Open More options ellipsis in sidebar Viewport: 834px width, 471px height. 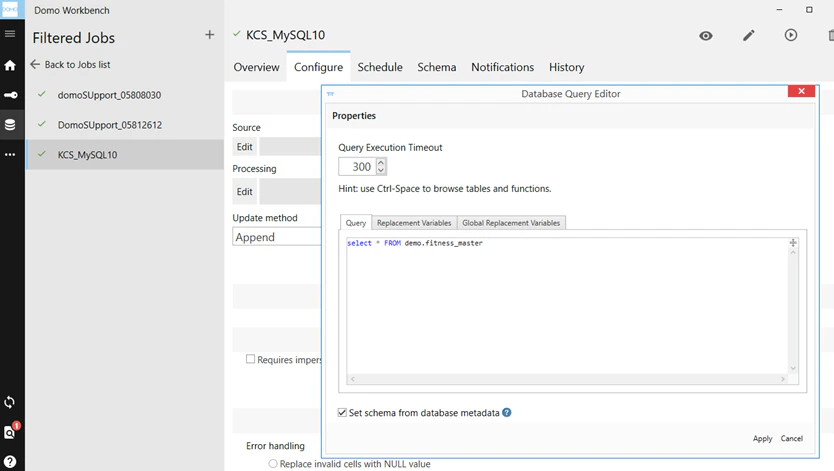pyautogui.click(x=10, y=155)
